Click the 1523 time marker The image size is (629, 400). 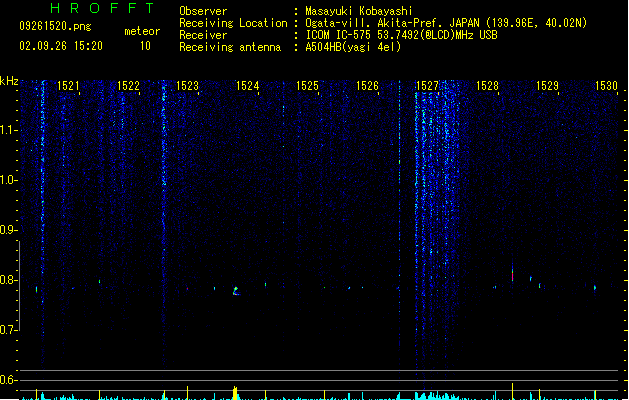[x=187, y=86]
